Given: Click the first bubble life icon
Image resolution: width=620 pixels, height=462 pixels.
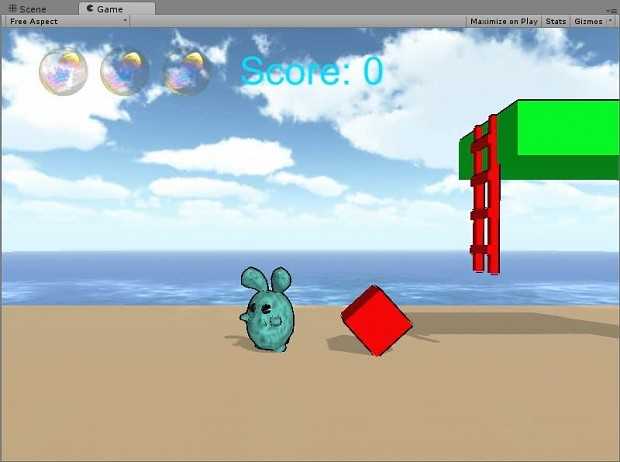Looking at the screenshot, I should tap(63, 72).
